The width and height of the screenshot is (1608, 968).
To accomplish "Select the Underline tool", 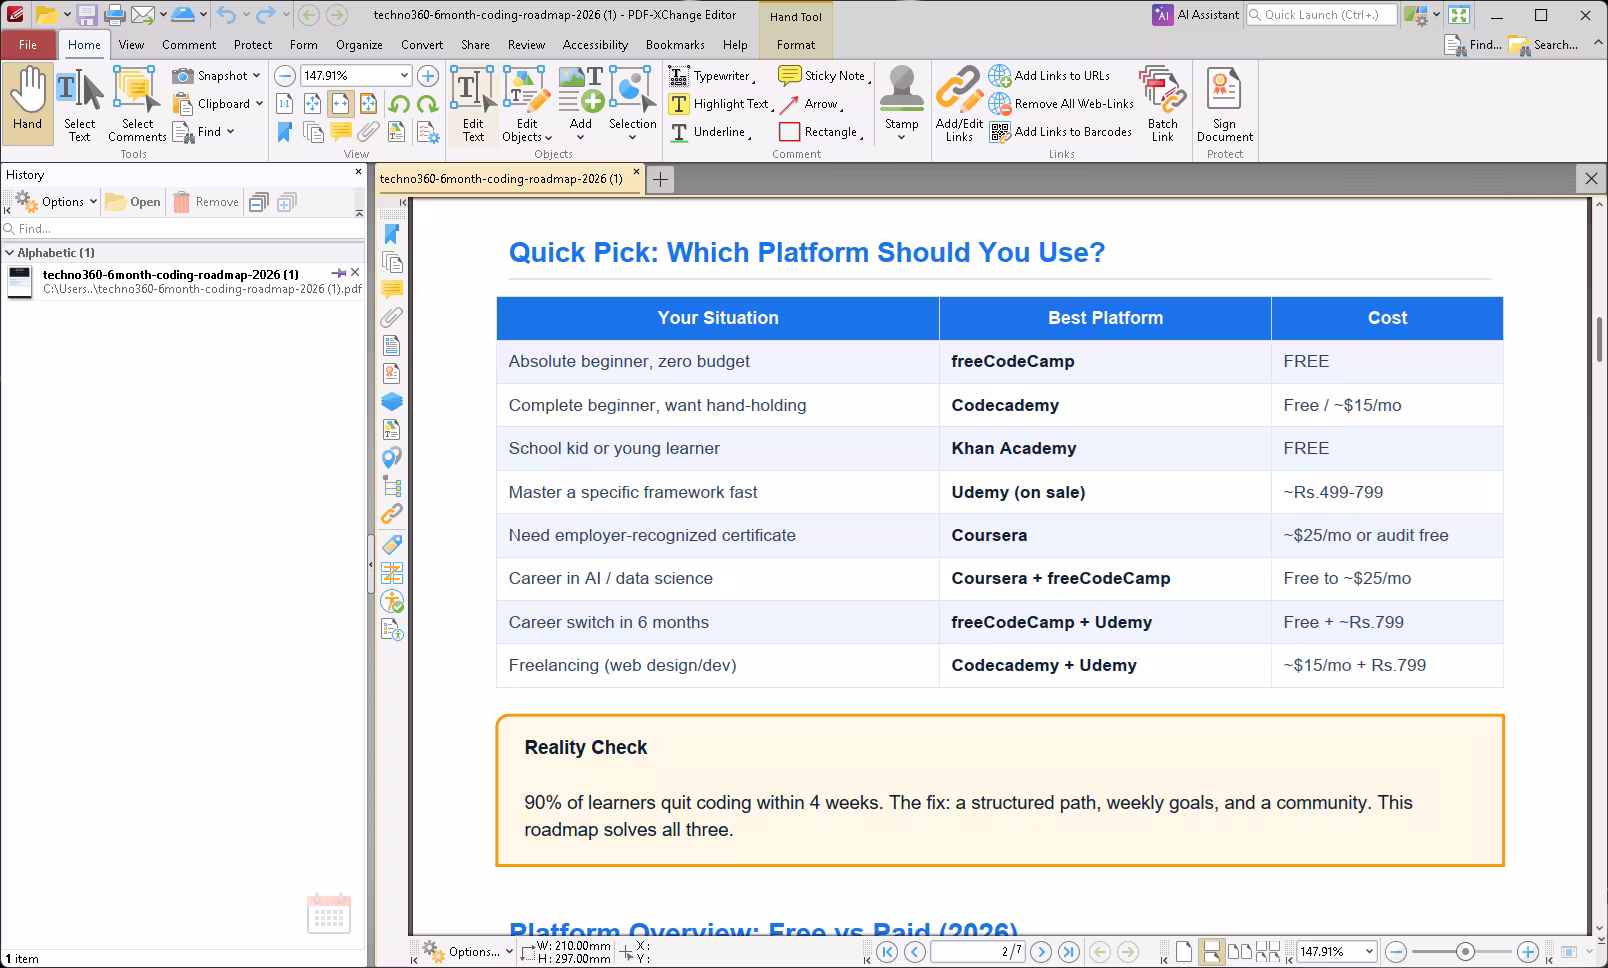I will pos(710,132).
